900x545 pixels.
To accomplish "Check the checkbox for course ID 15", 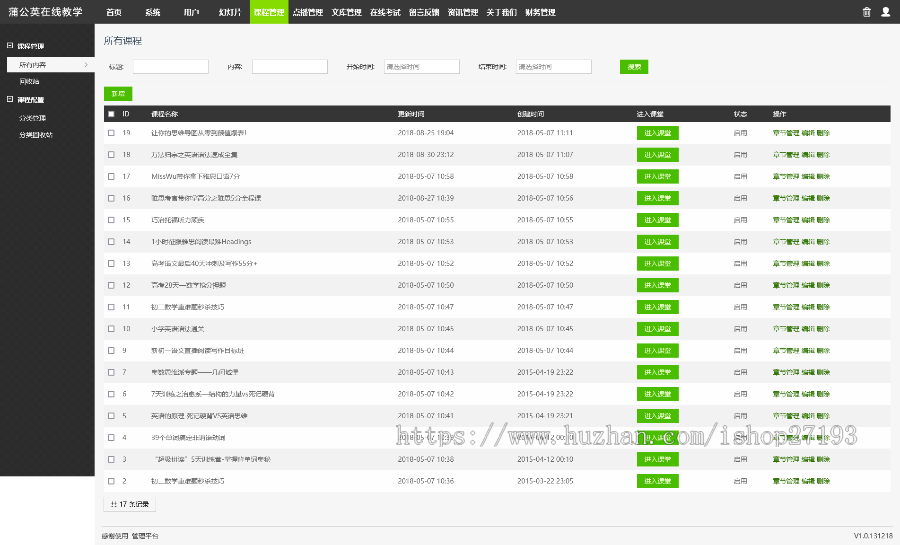I will (111, 220).
